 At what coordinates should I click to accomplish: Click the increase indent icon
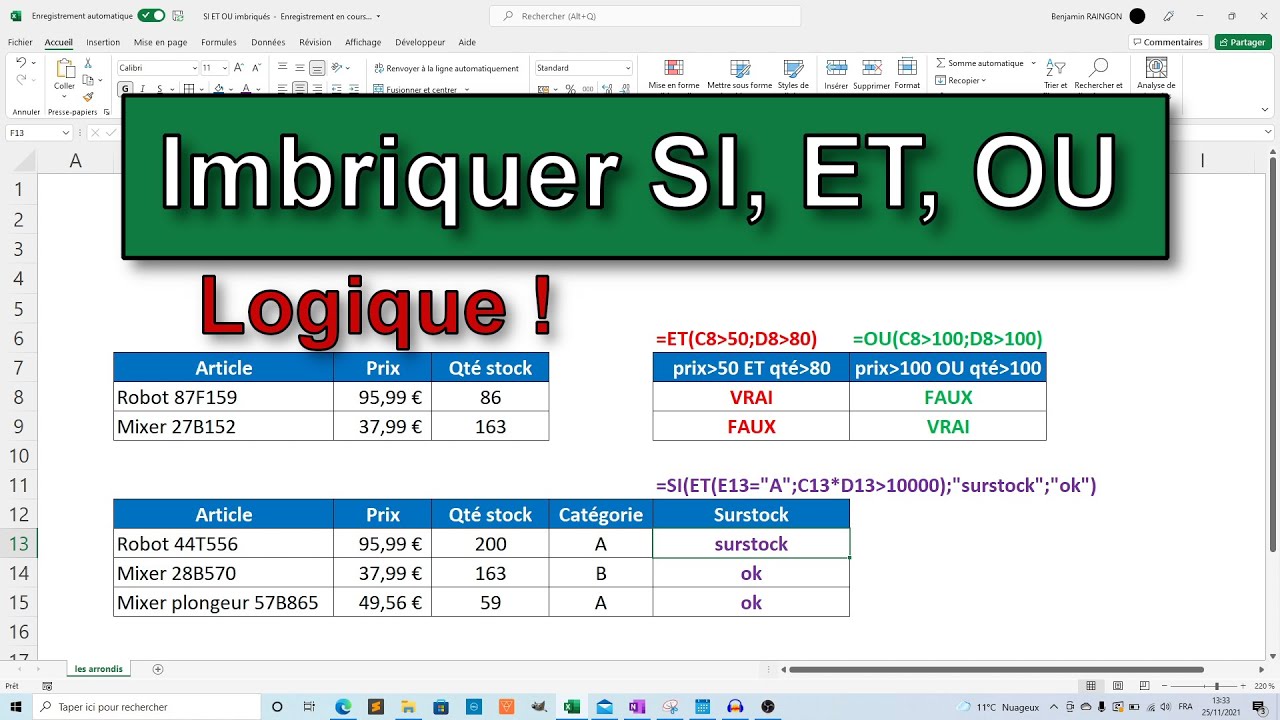pos(354,89)
